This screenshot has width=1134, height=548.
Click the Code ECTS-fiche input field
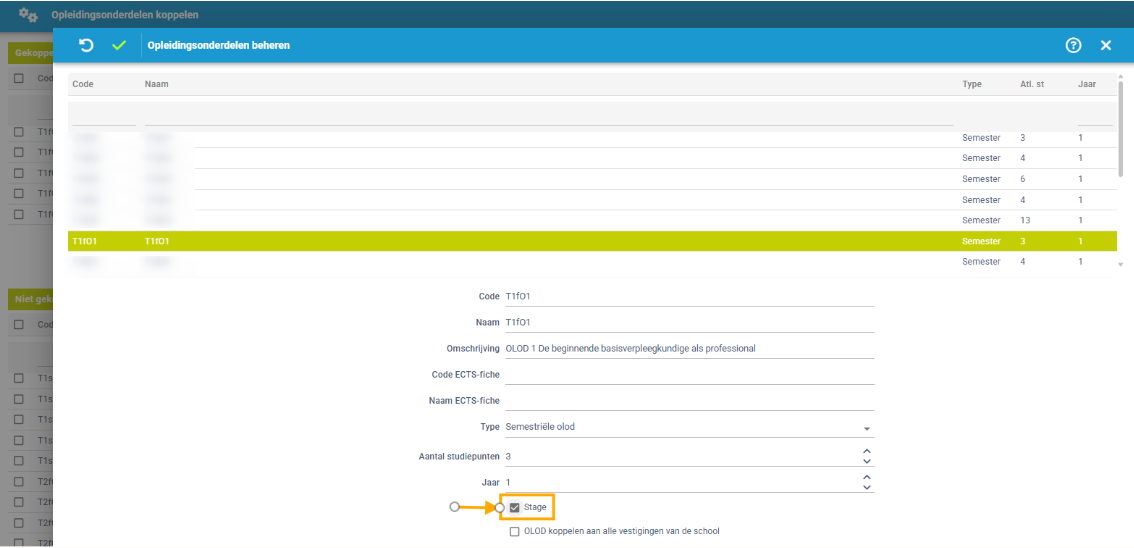coord(688,374)
